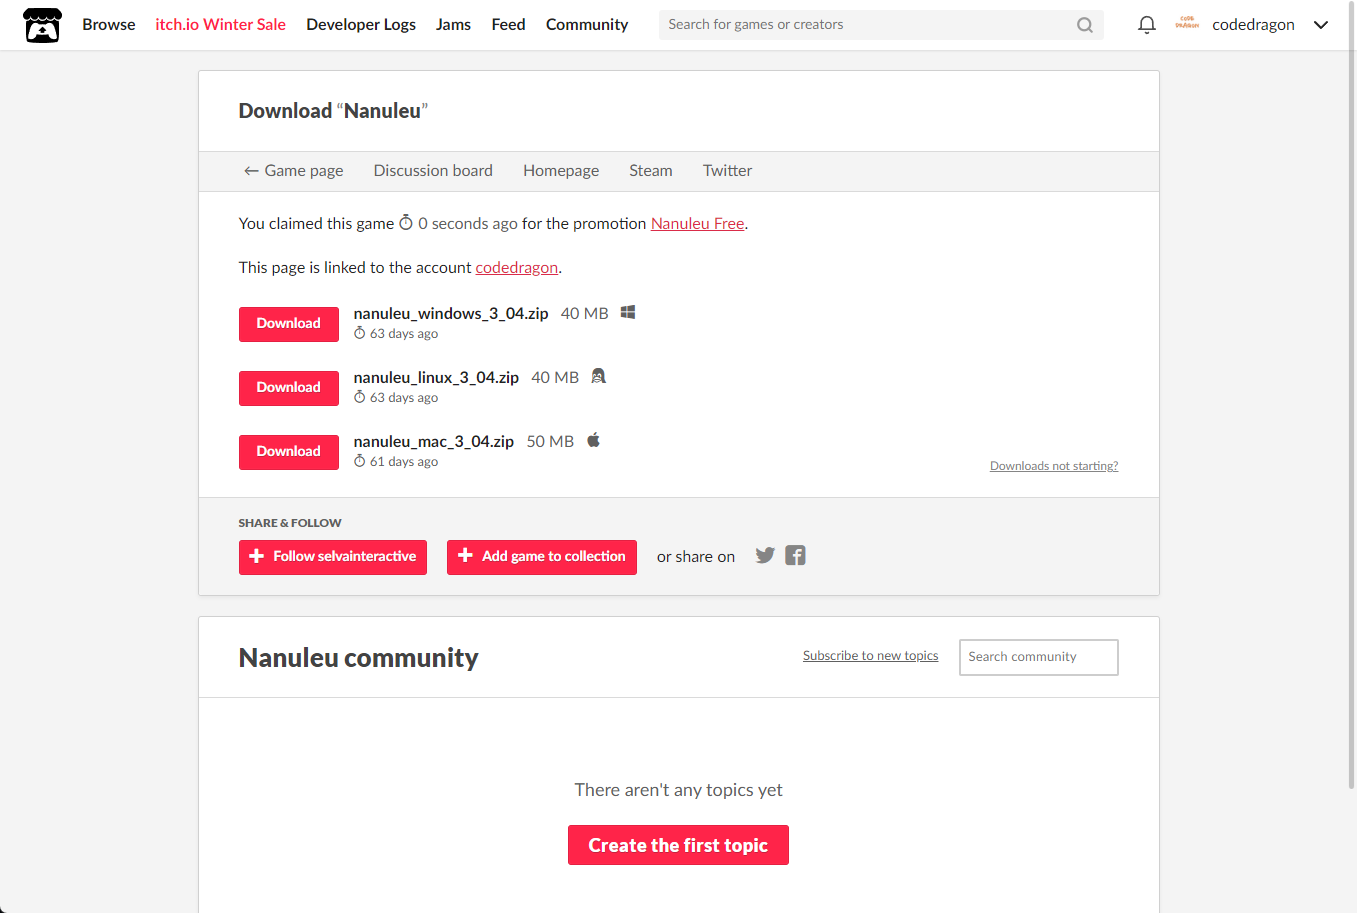The image size is (1357, 913).
Task: Click the codedragon avatar image
Action: [x=1187, y=24]
